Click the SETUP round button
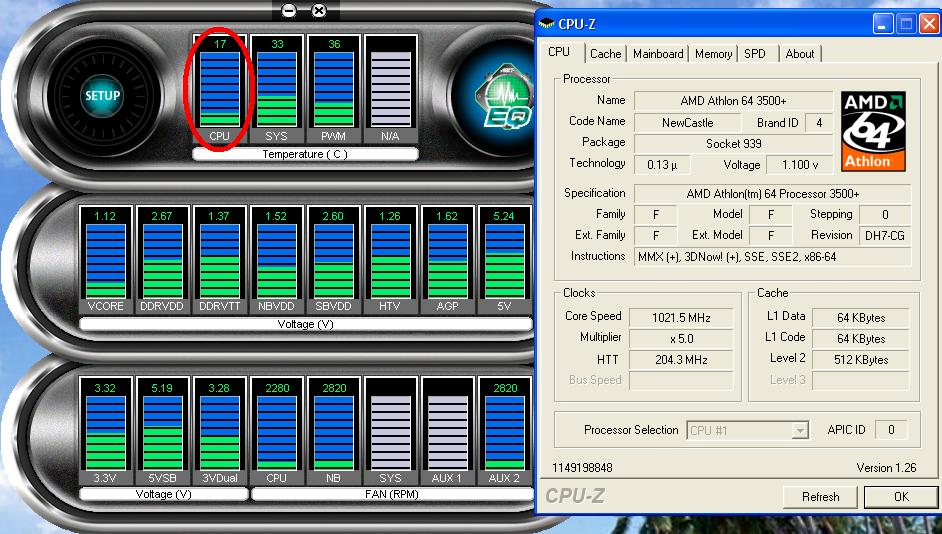 point(102,96)
